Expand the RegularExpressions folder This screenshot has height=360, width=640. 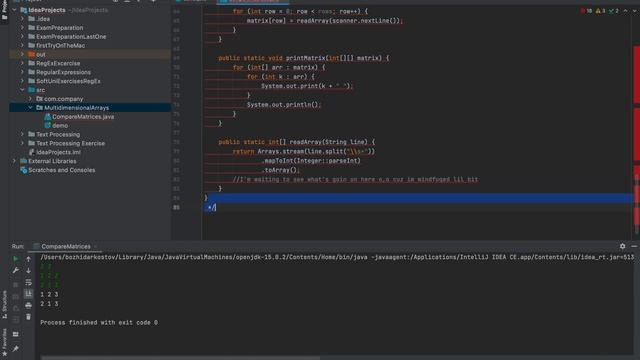click(22, 72)
